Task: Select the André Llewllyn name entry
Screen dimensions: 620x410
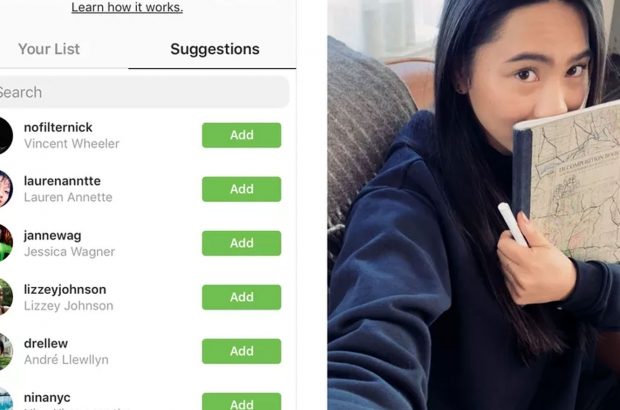Action: pyautogui.click(x=66, y=359)
